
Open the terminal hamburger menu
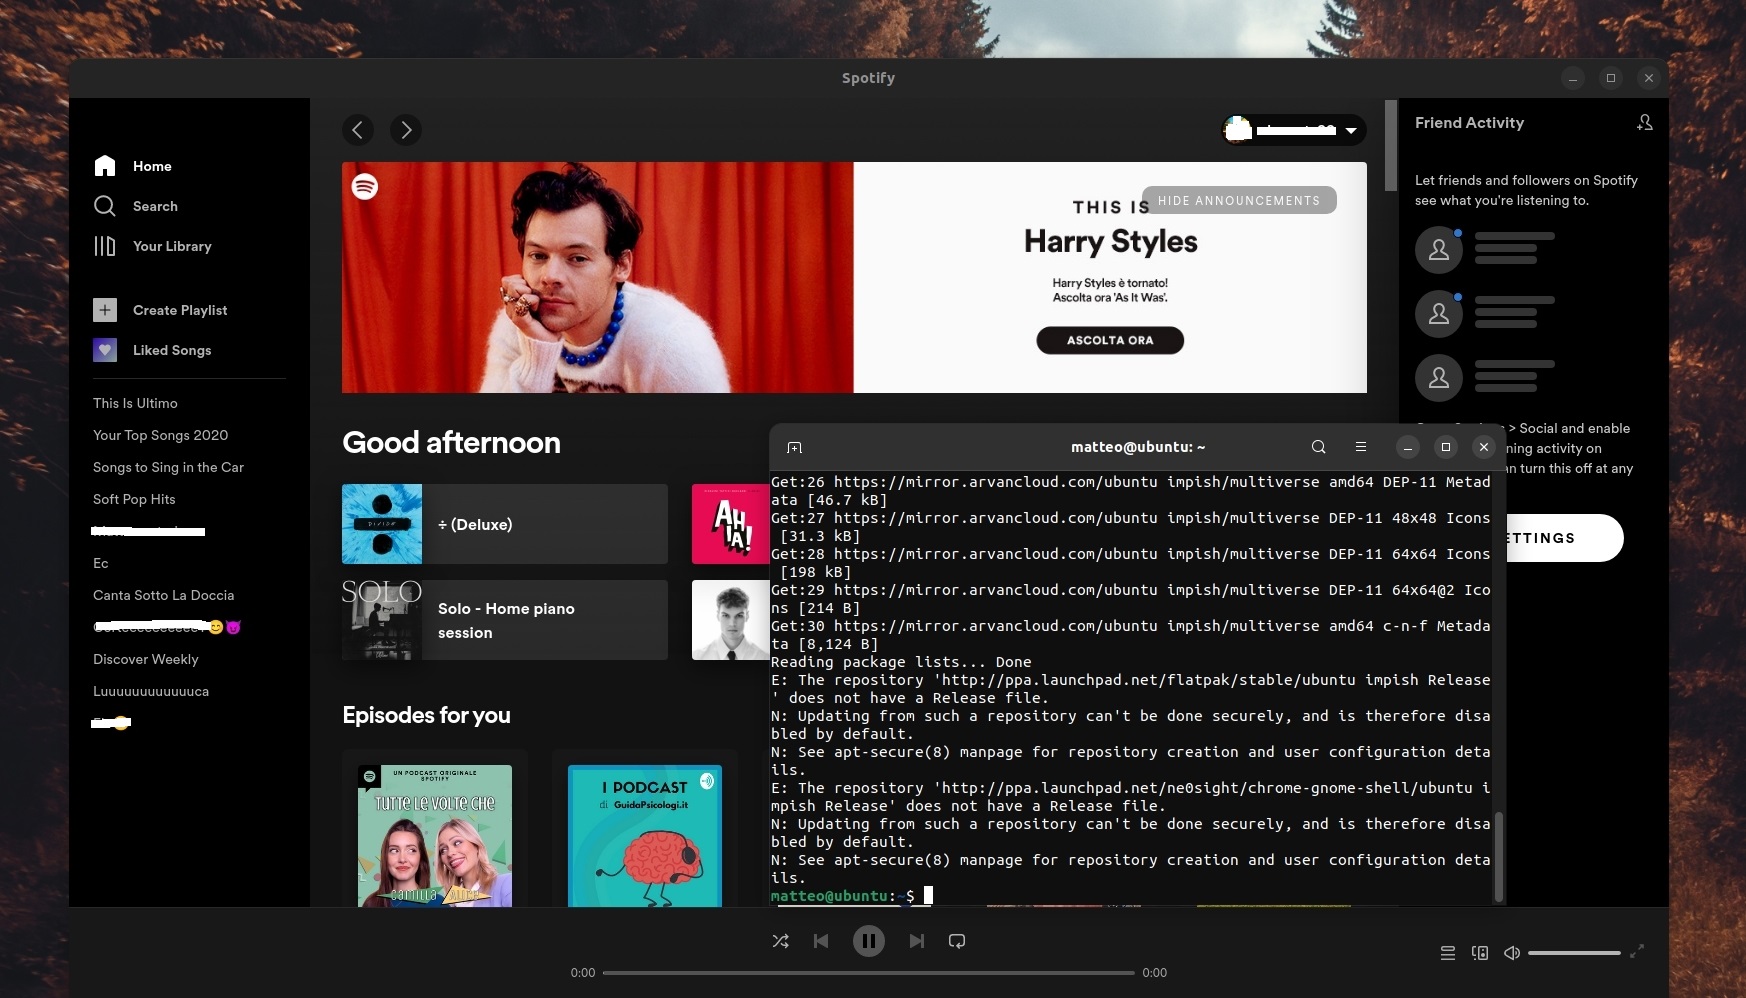(x=1360, y=447)
